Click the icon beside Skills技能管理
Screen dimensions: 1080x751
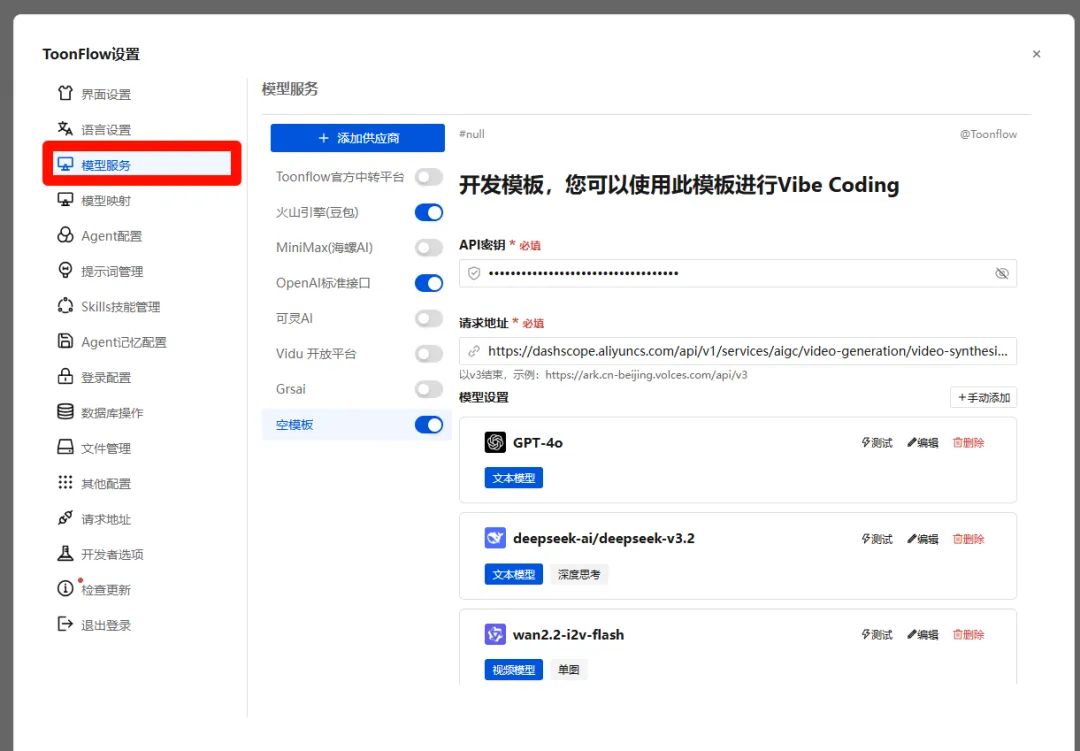click(x=65, y=306)
